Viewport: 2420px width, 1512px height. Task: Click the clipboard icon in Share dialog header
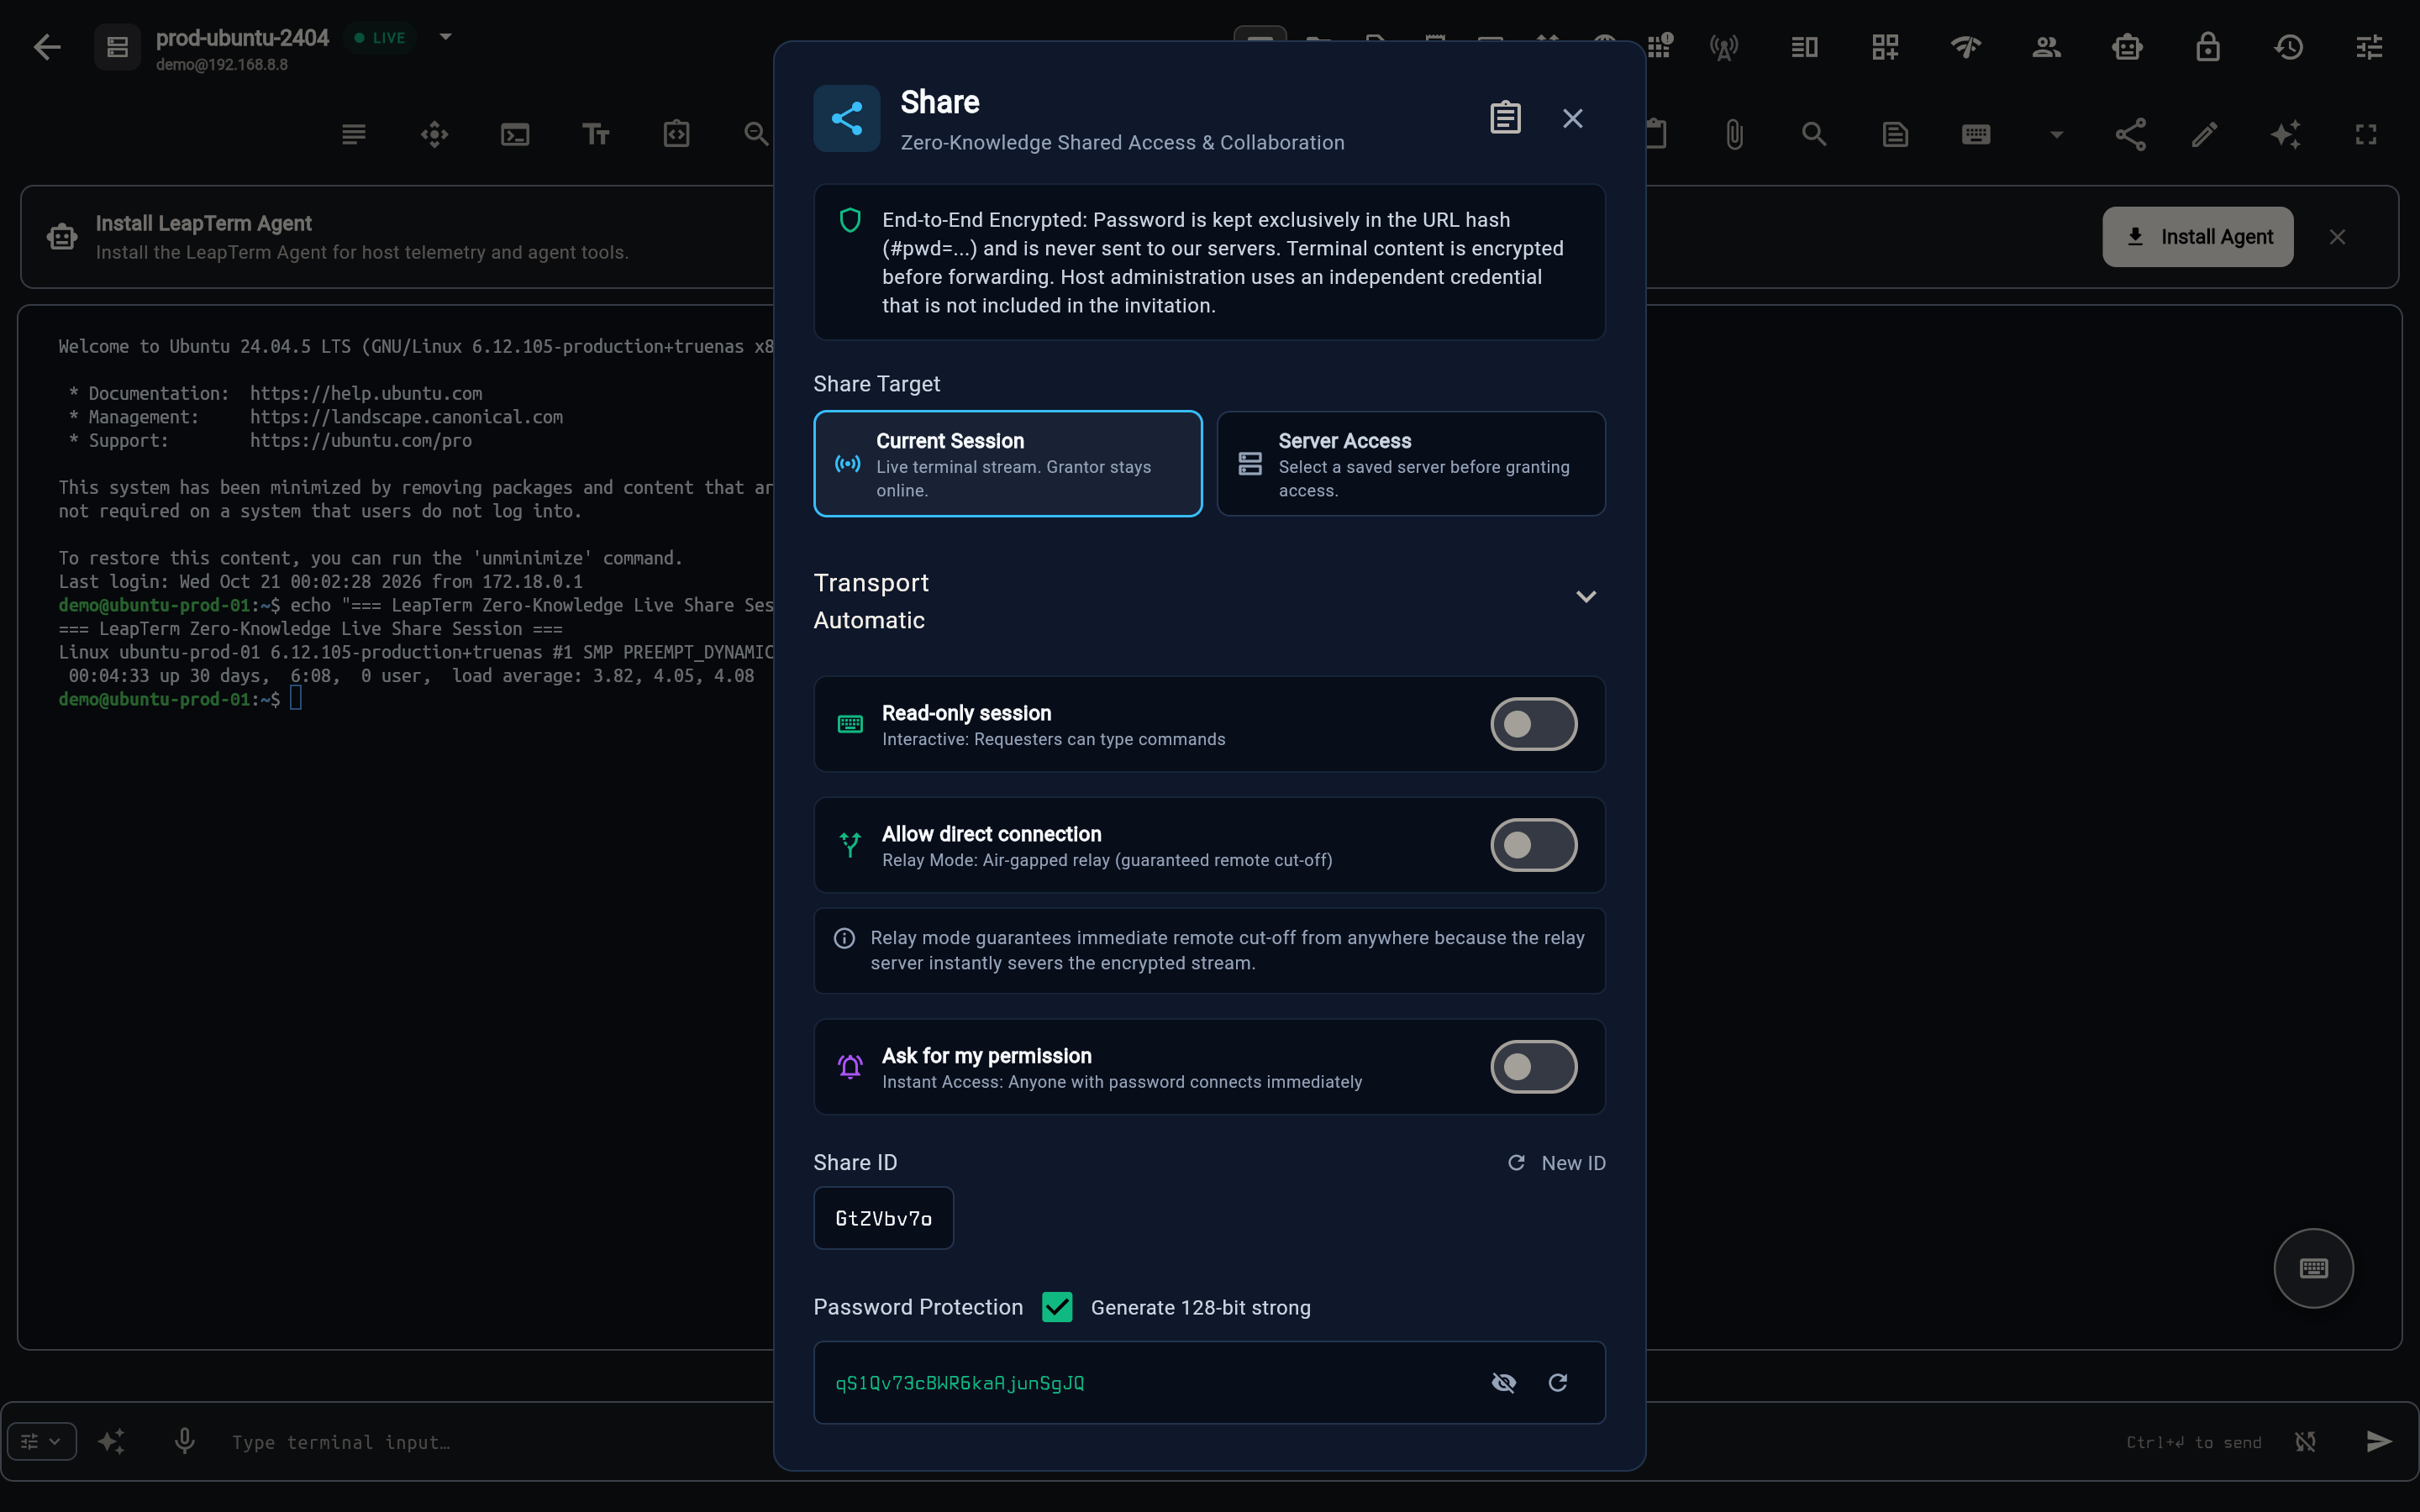click(x=1505, y=118)
